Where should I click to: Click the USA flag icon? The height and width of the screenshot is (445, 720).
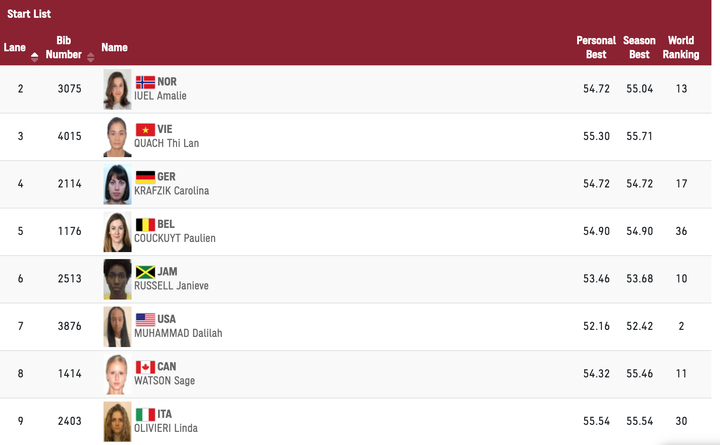point(145,319)
